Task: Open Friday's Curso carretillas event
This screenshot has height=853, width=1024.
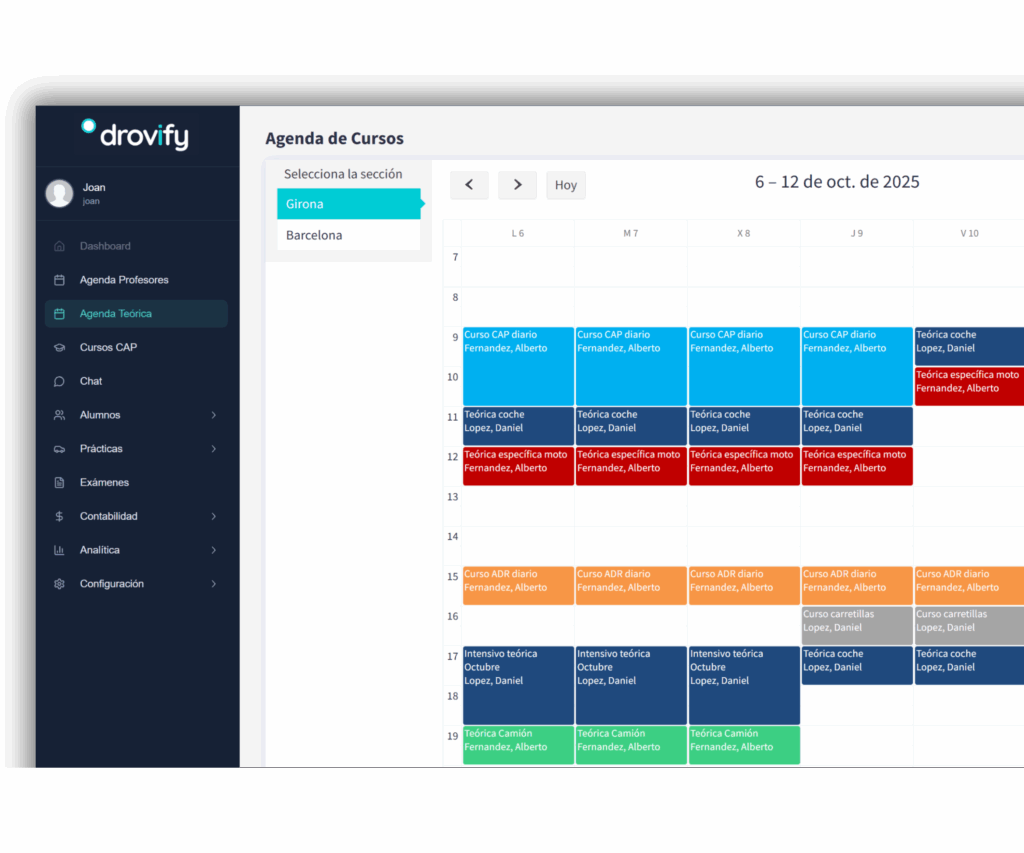Action: (969, 626)
